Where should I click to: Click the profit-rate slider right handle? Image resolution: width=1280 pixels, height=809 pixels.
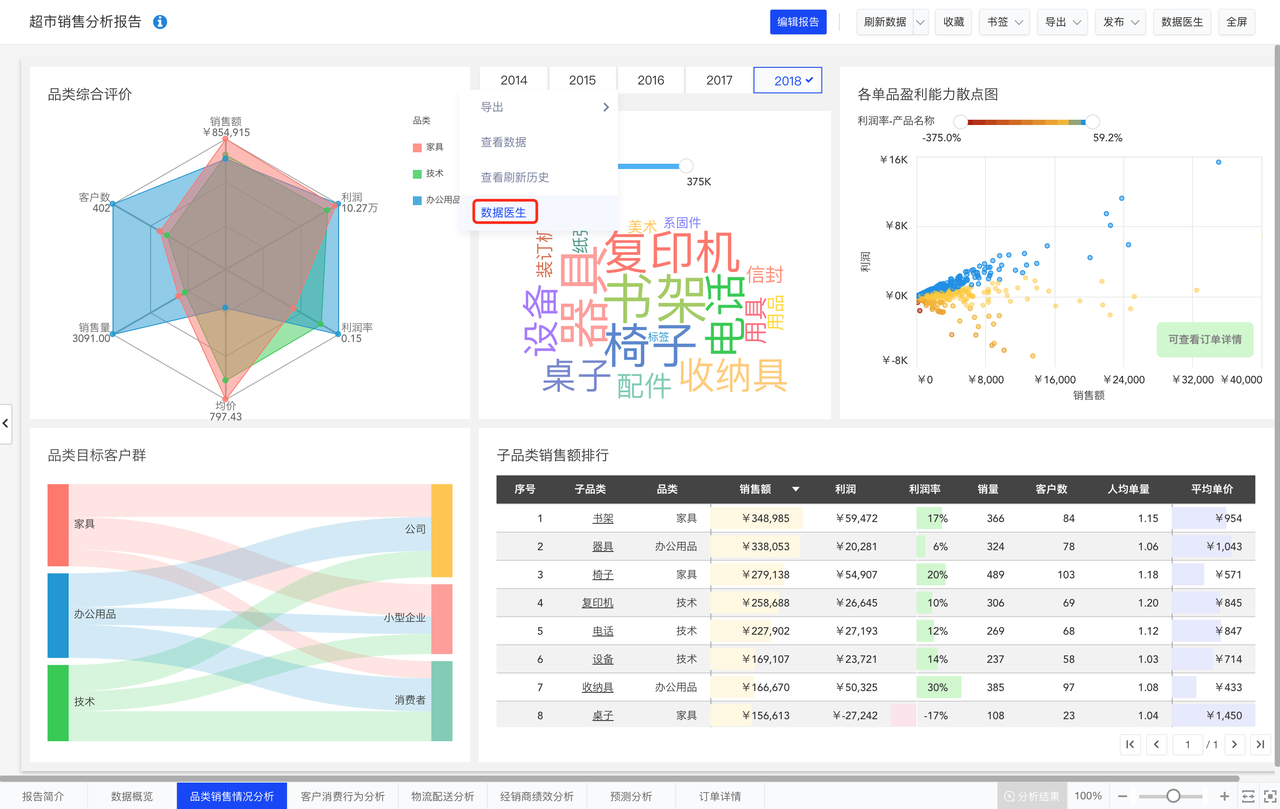tap(1092, 122)
